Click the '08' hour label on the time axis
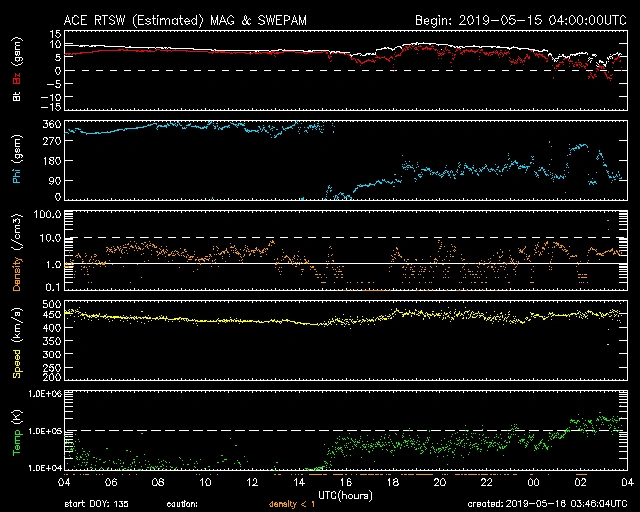The image size is (640, 512). tap(158, 483)
